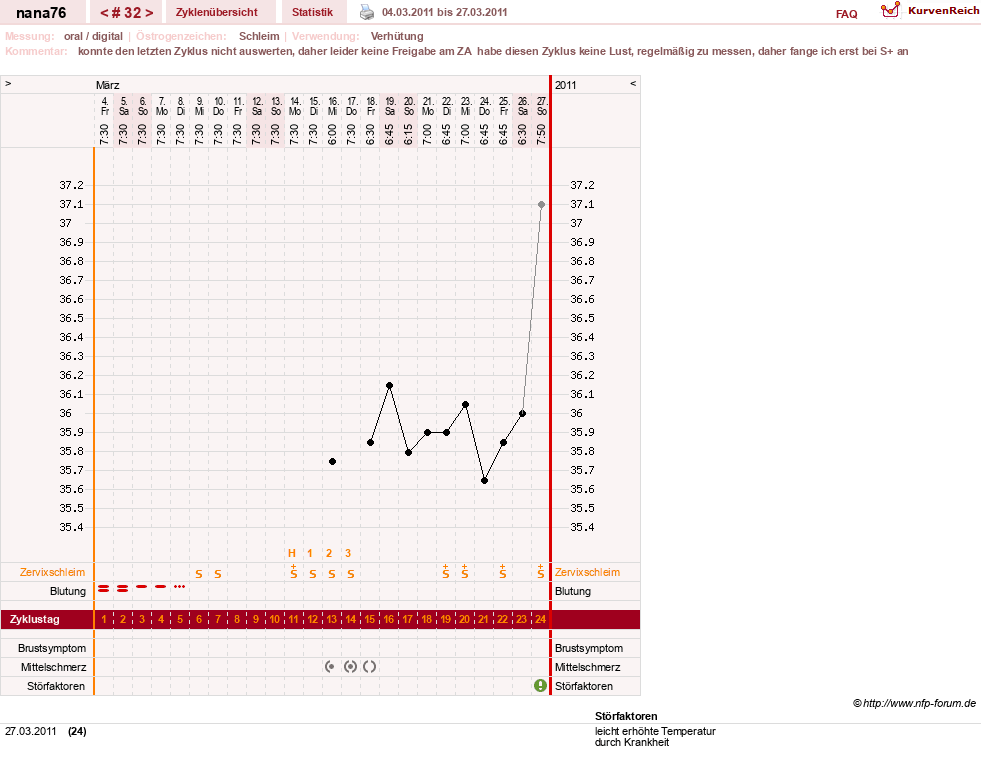Click the printer icon
This screenshot has height=769, width=981.
367,12
